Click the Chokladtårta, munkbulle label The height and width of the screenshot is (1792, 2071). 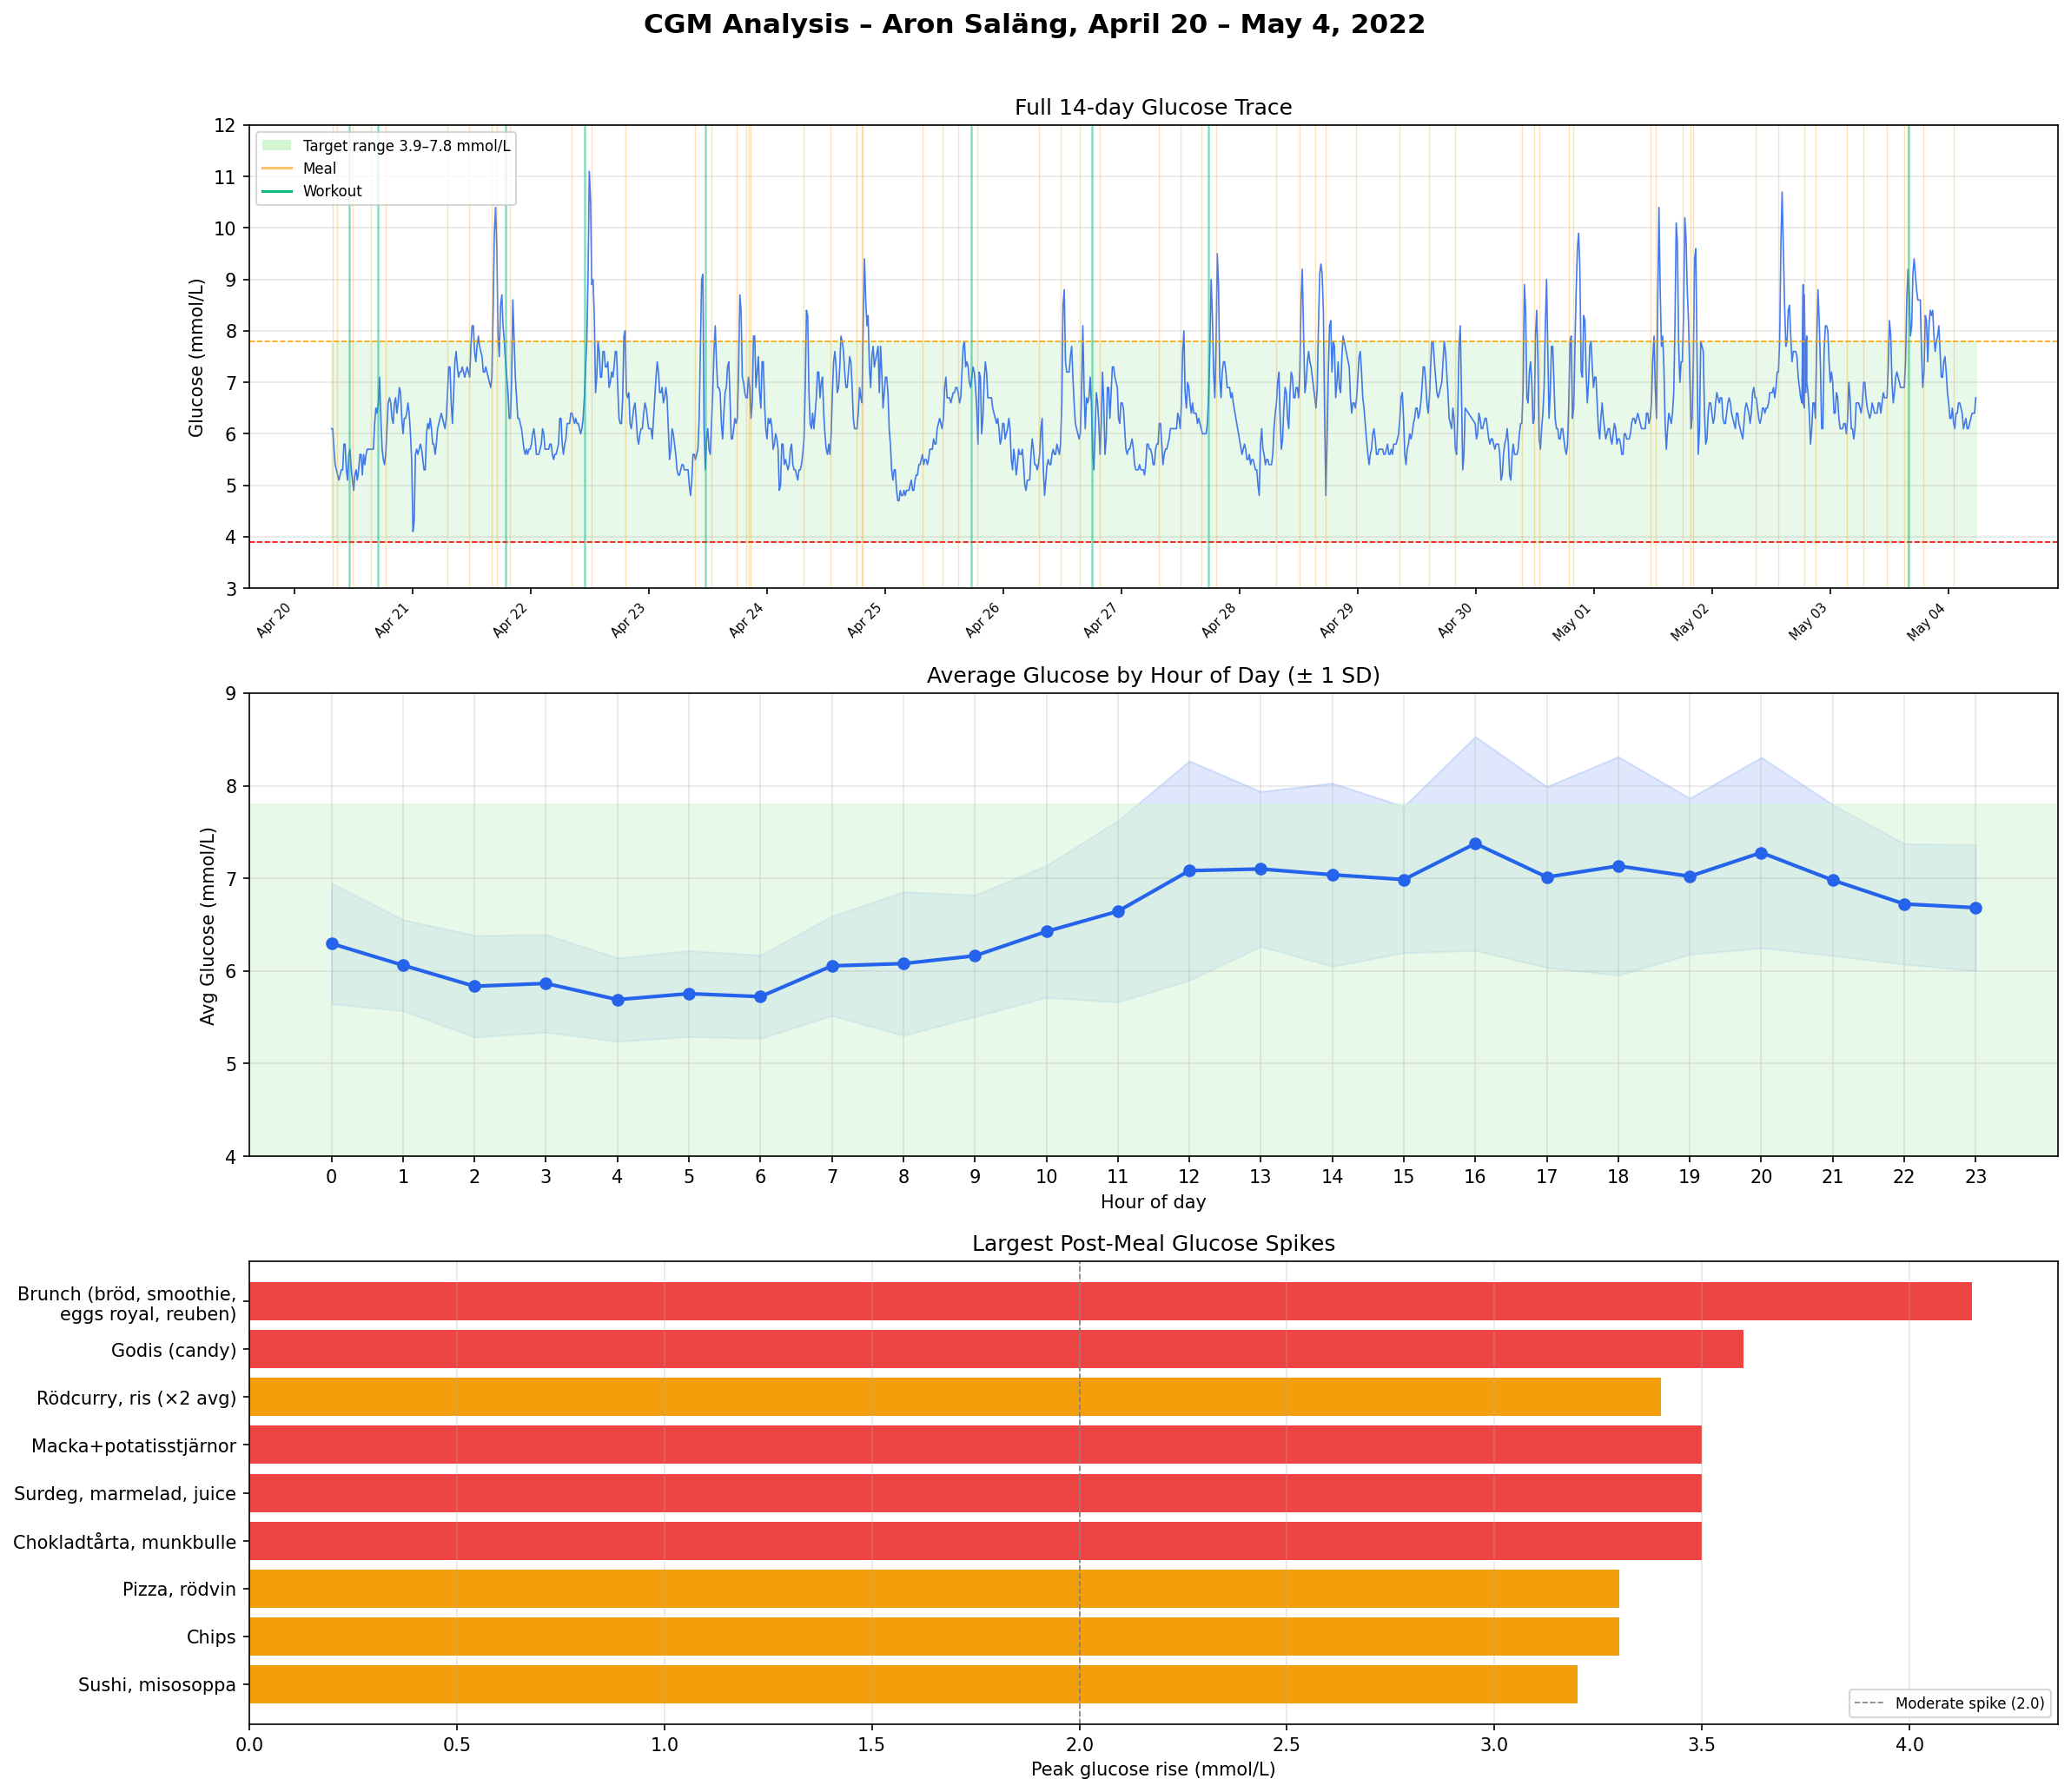point(125,1542)
